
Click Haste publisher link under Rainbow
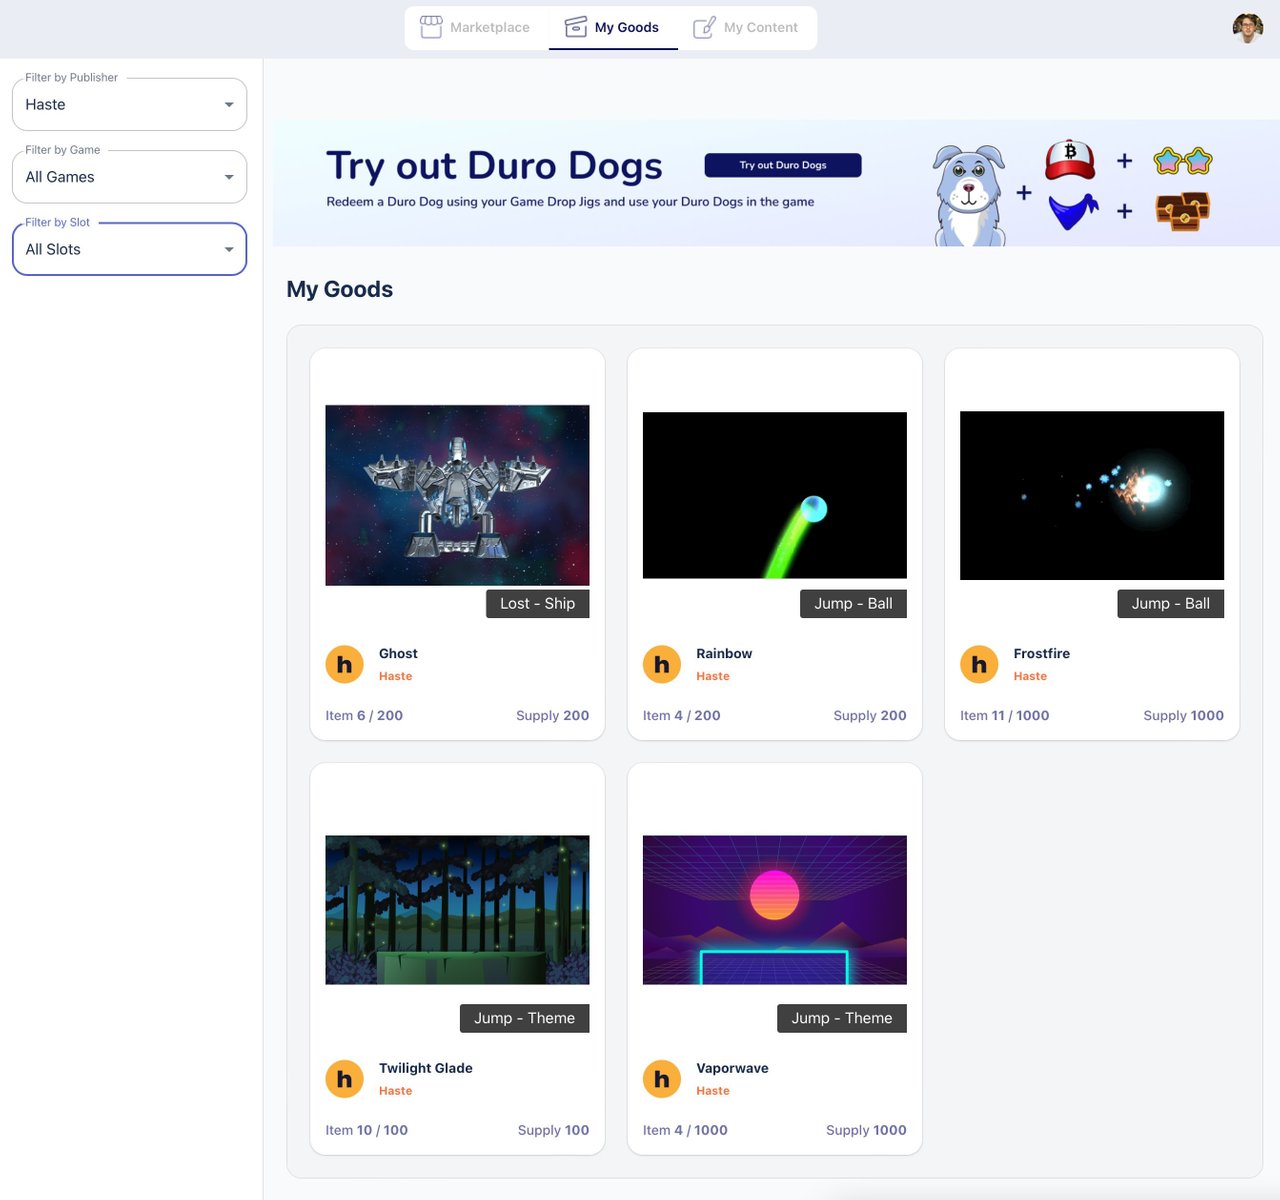click(713, 676)
